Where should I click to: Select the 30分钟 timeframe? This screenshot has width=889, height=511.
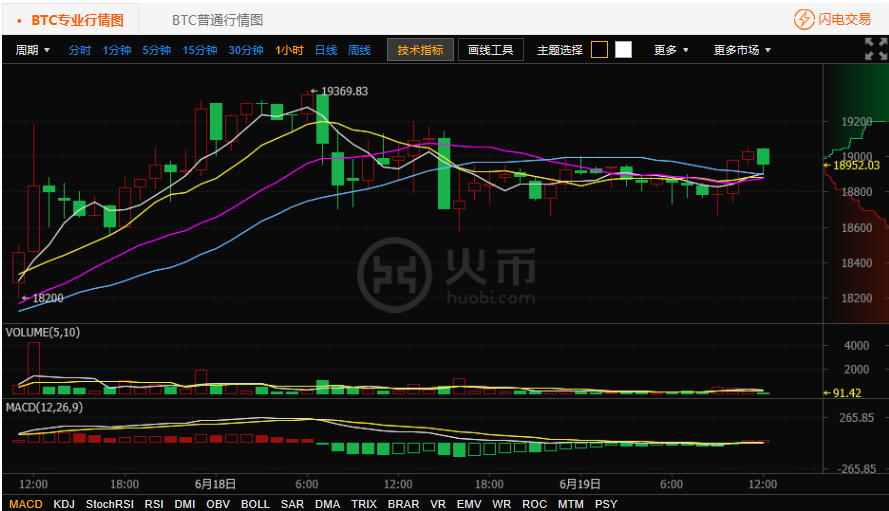[x=245, y=50]
